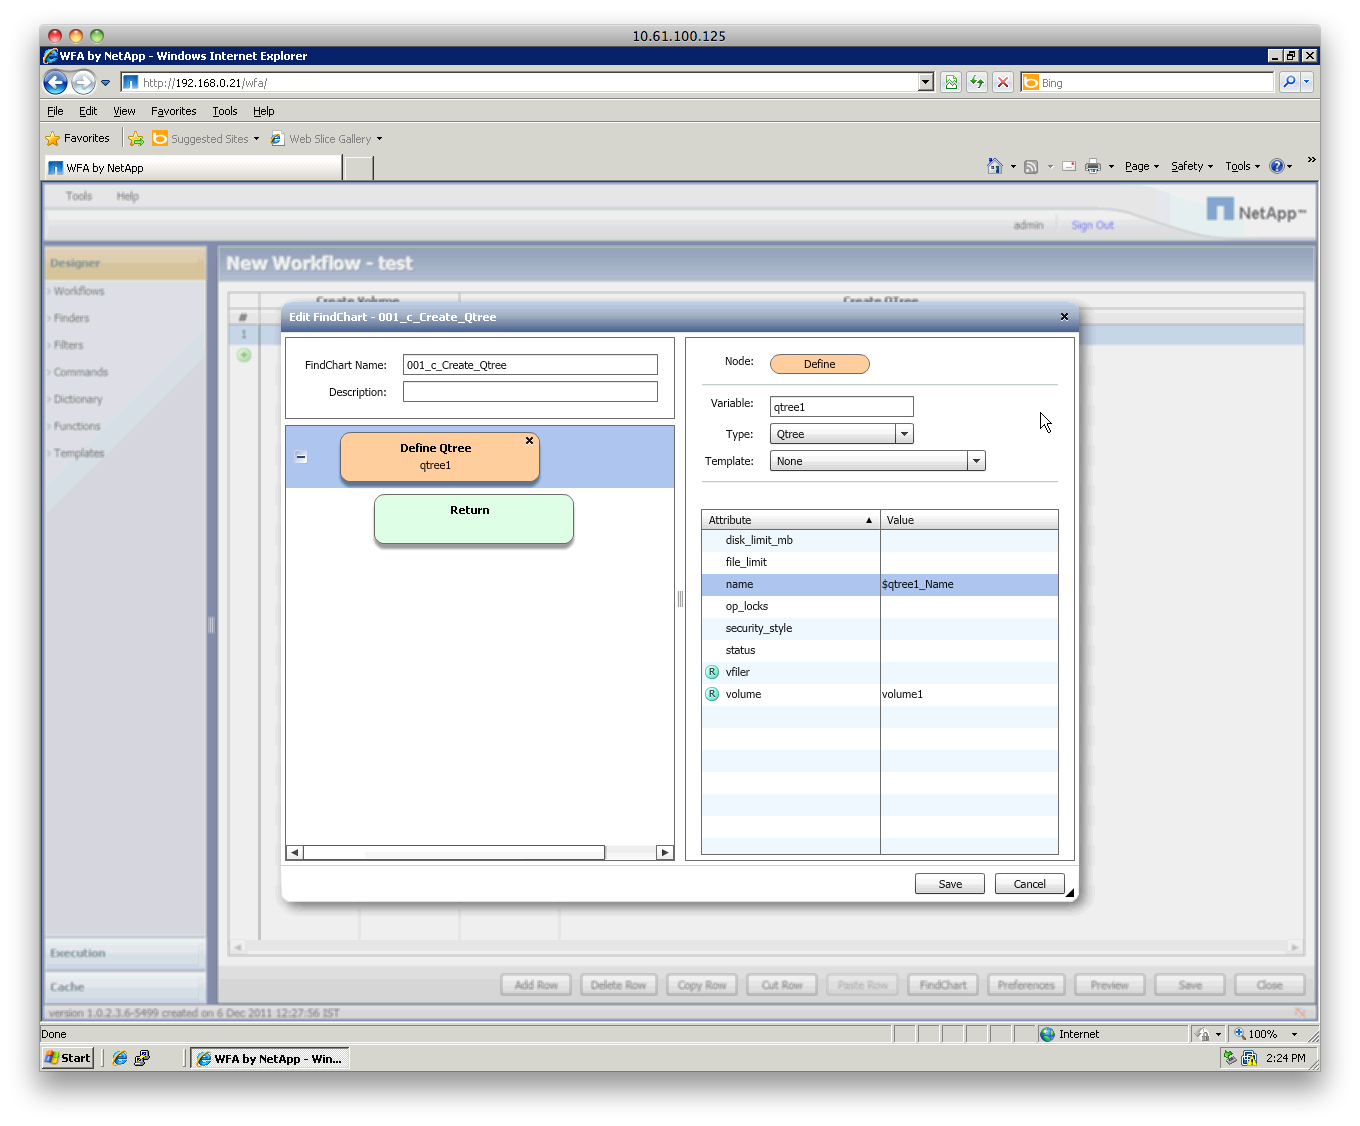Open the View menu
The image size is (1360, 1126).
tap(124, 111)
